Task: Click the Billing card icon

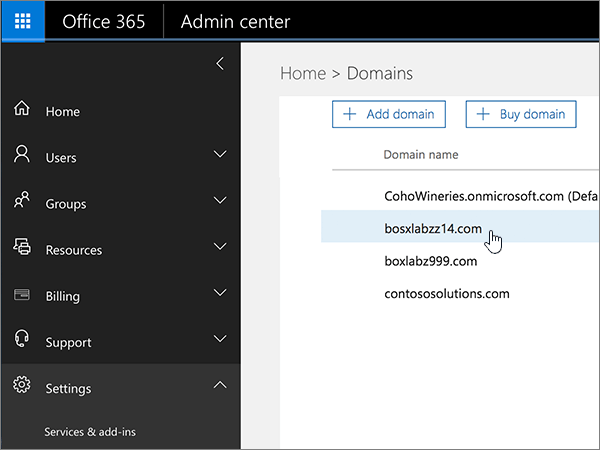Action: [21, 295]
